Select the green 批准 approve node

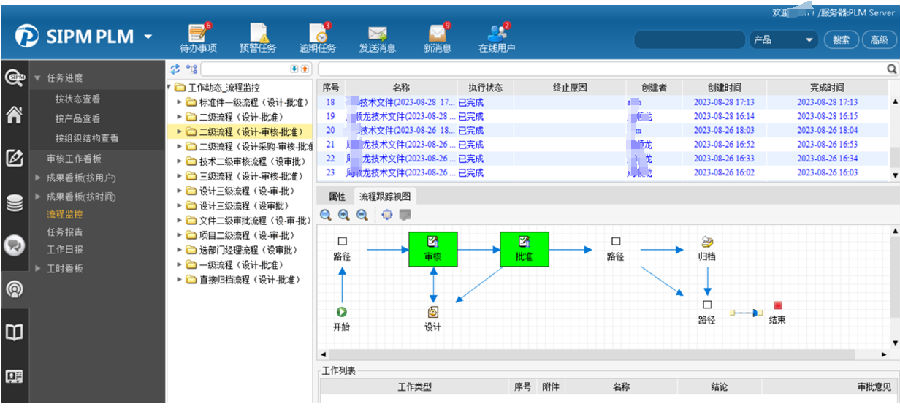point(524,249)
